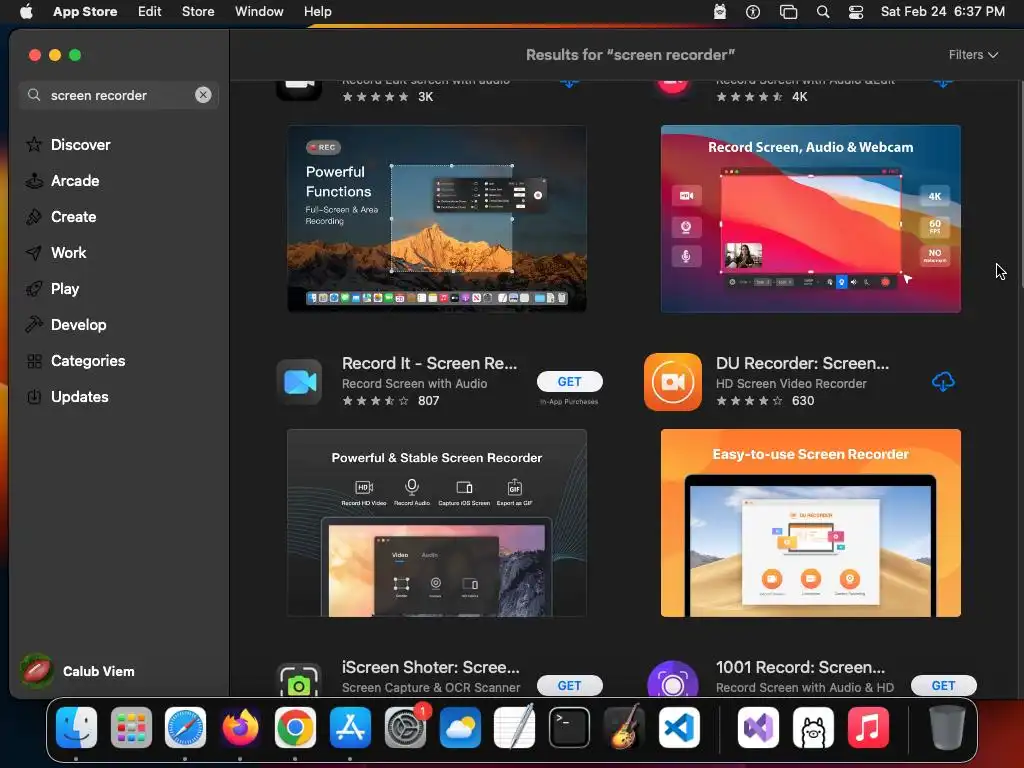The width and height of the screenshot is (1024, 768).
Task: Click the date and time in menu bar
Action: click(942, 11)
